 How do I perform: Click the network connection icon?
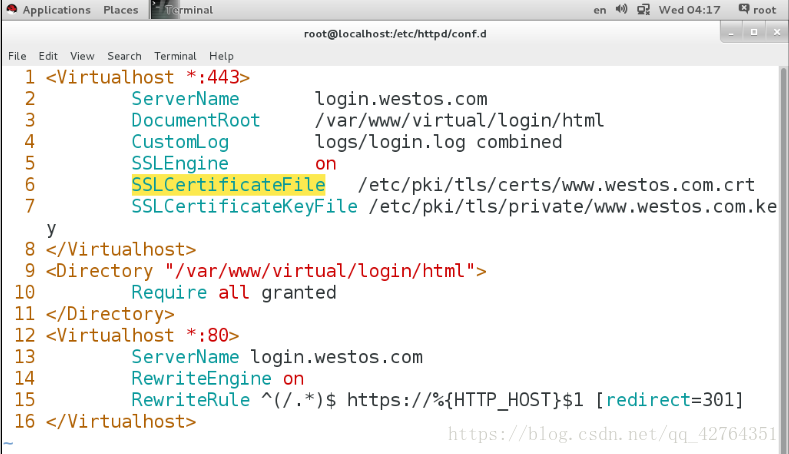click(x=643, y=10)
